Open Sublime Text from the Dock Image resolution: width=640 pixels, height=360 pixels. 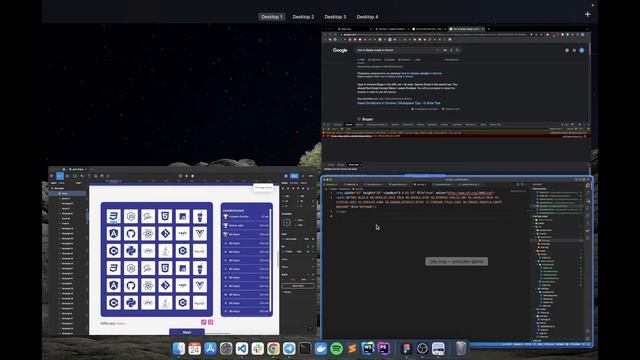tap(352, 349)
